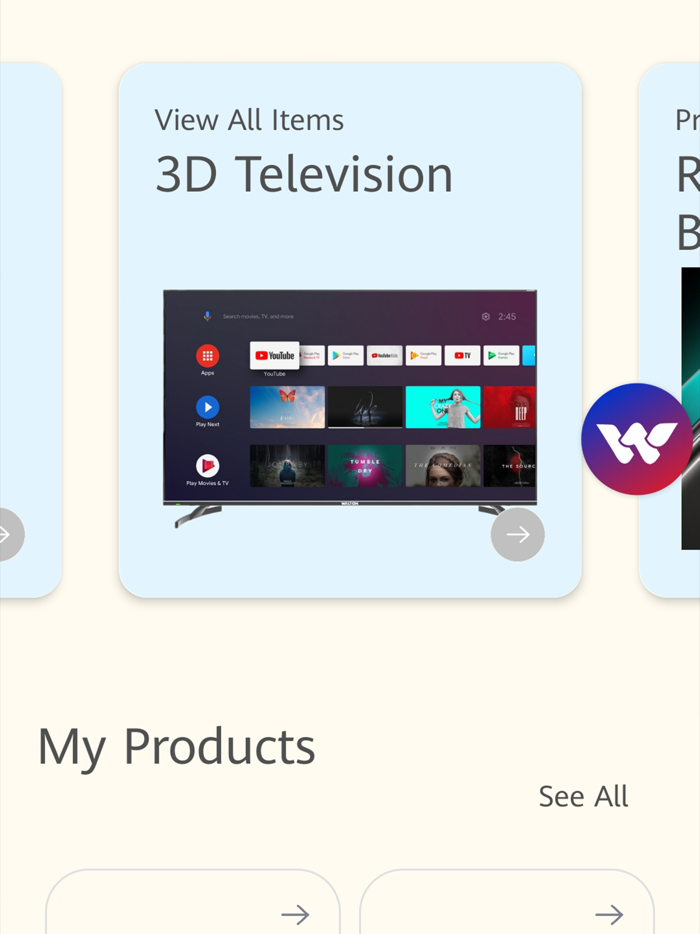Tap the Tumble Dry thumbnail on TV
Screen dimensions: 700x934
tap(365, 466)
